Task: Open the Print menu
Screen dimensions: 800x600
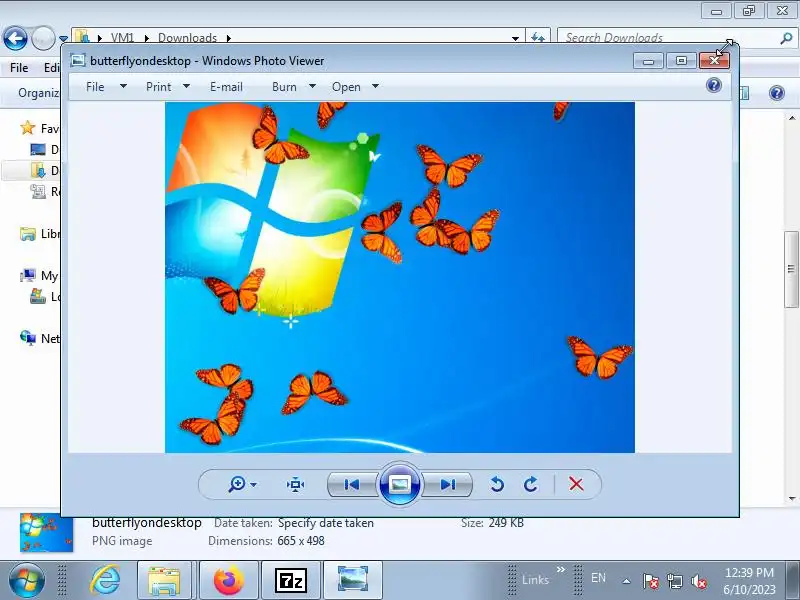Action: (x=158, y=87)
